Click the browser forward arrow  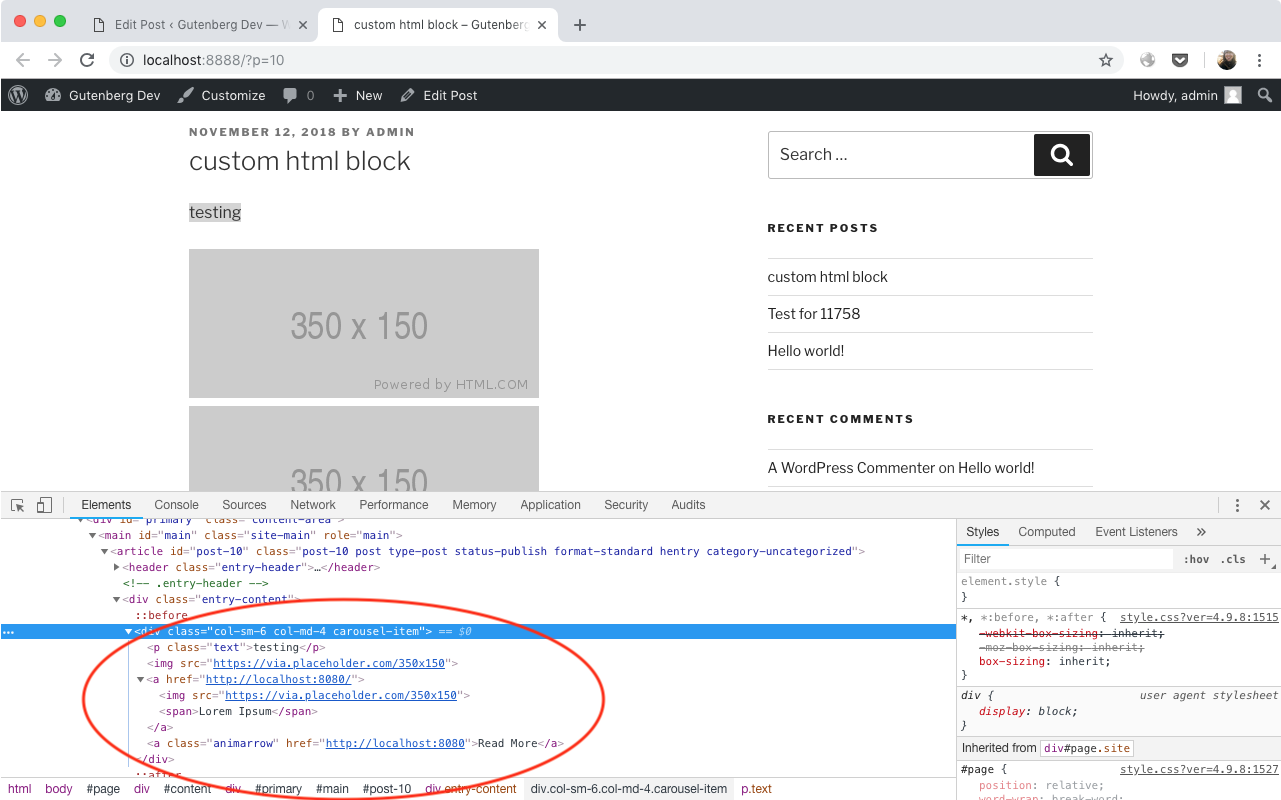point(55,60)
